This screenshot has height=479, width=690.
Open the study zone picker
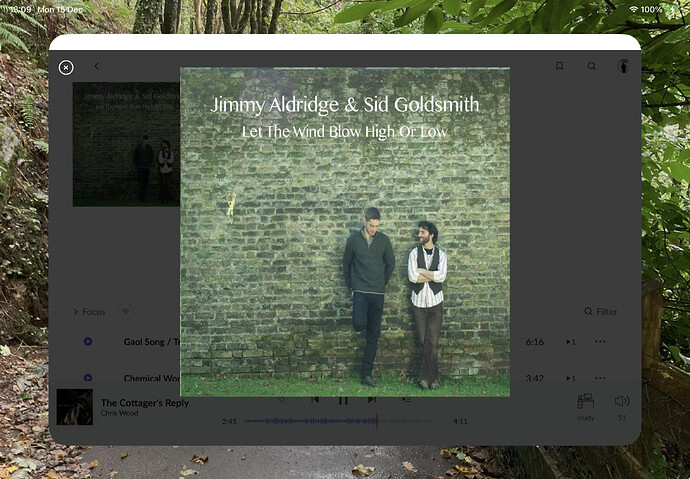click(586, 407)
